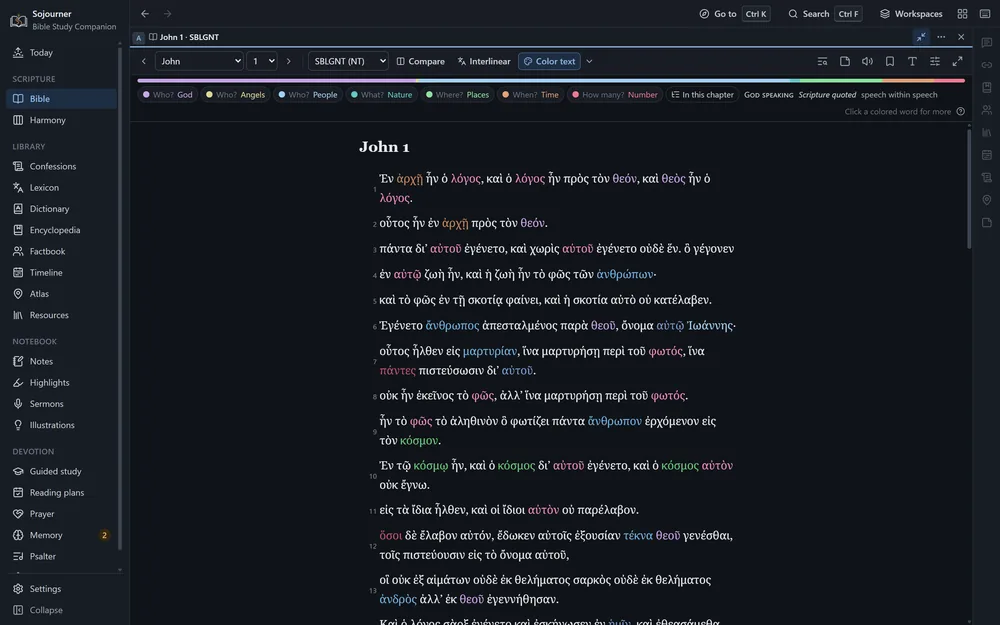Viewport: 1000px width, 625px height.
Task: Click the Go to button
Action: coord(735,14)
